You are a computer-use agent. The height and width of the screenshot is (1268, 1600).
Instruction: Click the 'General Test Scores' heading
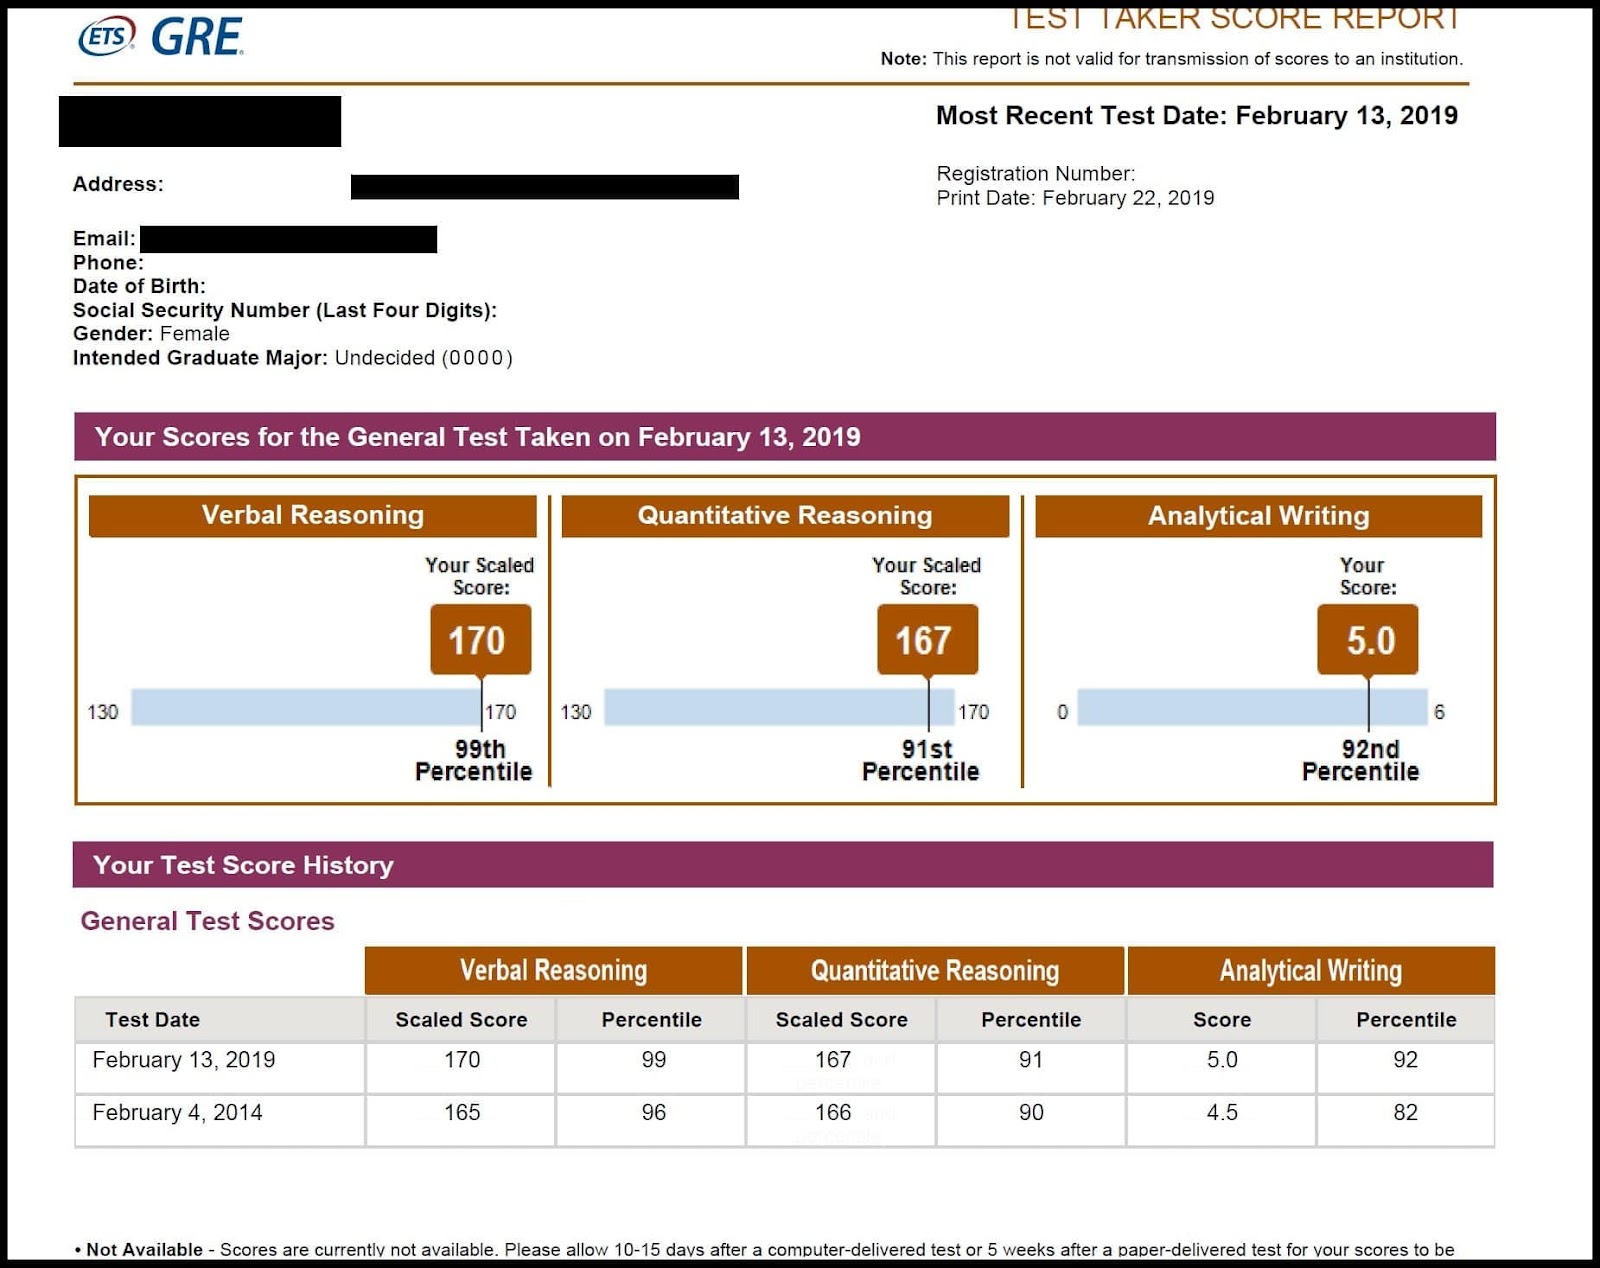[x=207, y=921]
